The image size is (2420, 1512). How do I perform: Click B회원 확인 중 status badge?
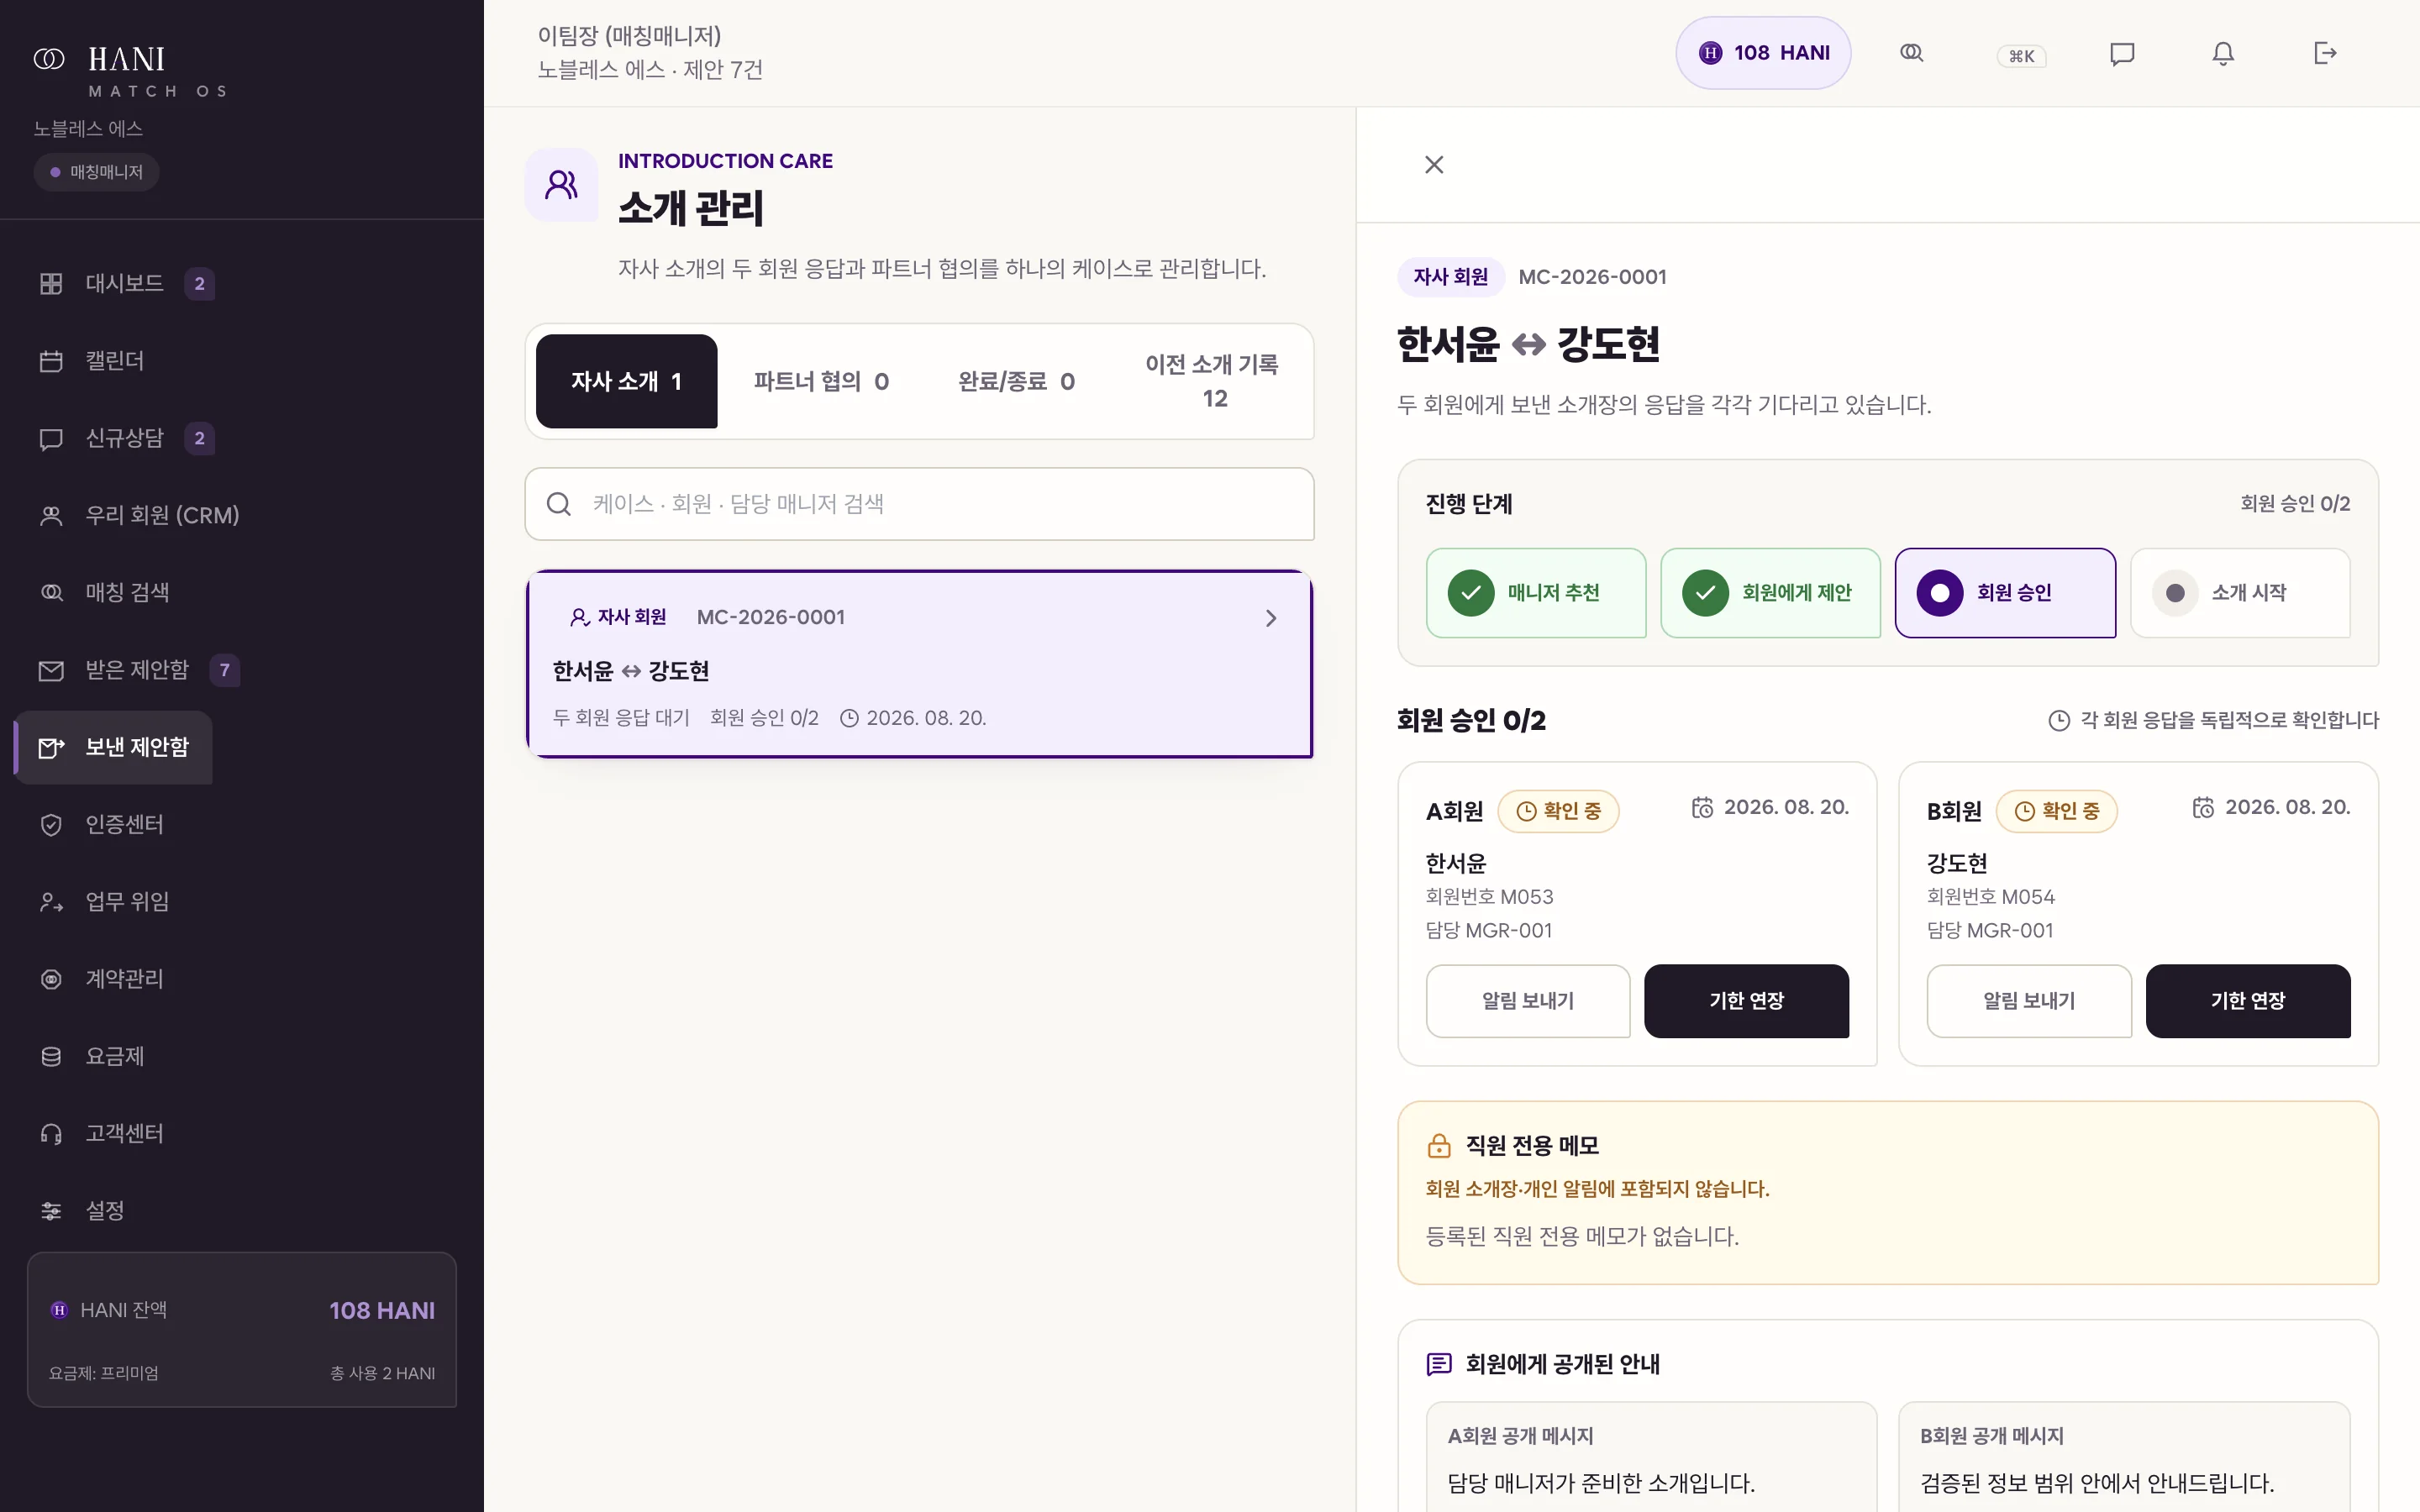coord(2056,811)
